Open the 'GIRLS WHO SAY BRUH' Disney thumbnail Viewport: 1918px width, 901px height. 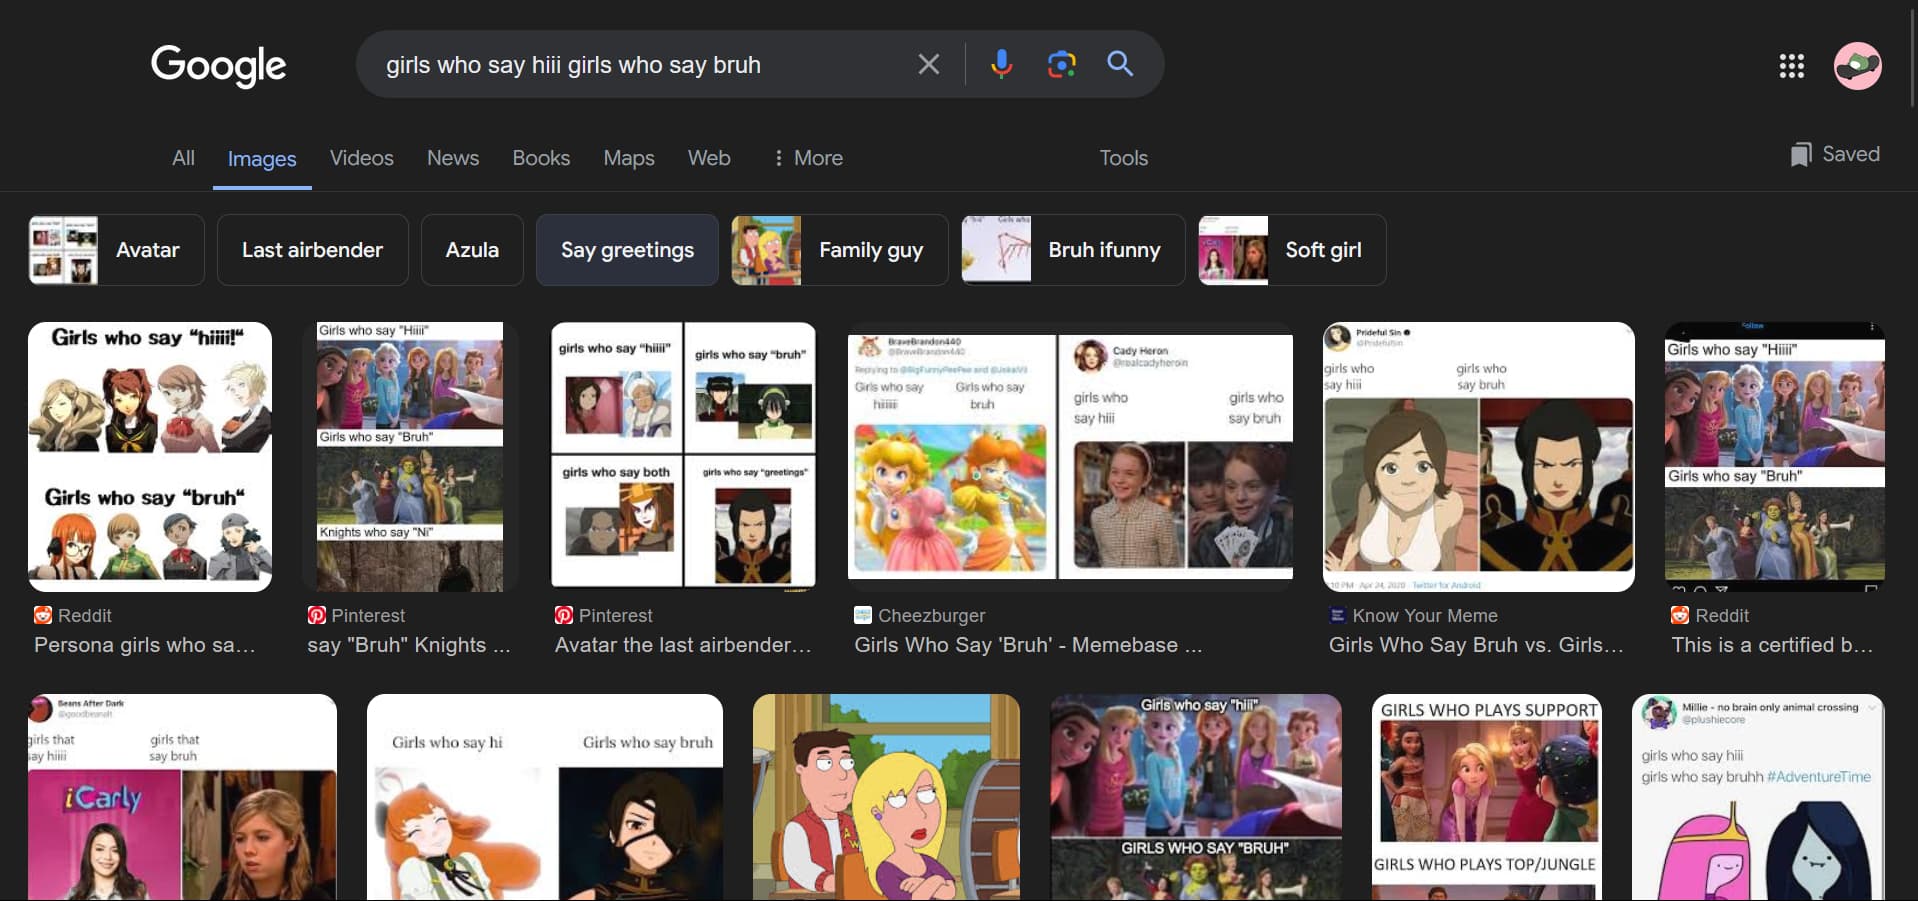[x=1196, y=797]
